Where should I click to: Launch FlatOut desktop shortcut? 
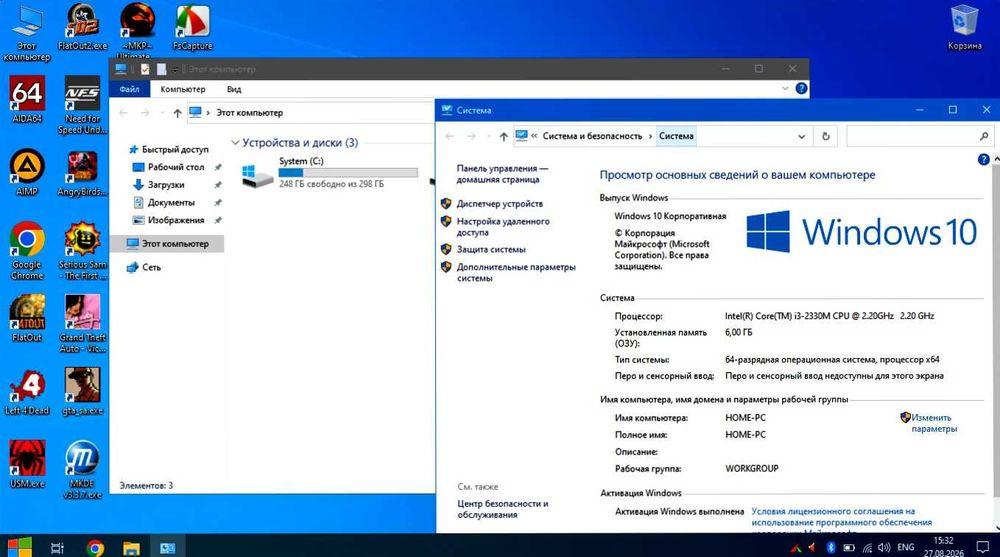pyautogui.click(x=27, y=318)
